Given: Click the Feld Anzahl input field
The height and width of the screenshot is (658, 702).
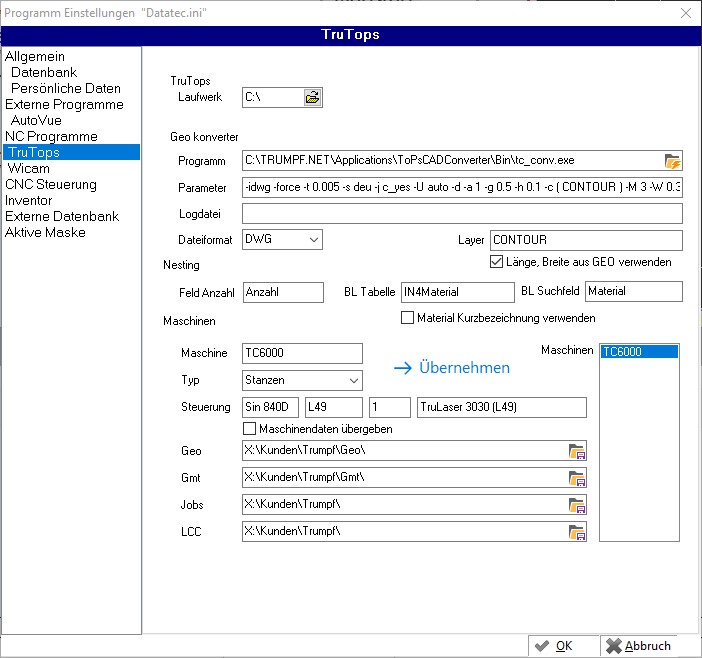Looking at the screenshot, I should pyautogui.click(x=283, y=292).
